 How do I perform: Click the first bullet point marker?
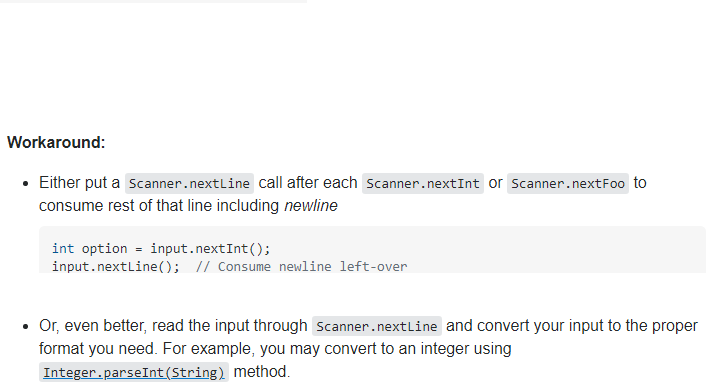pyautogui.click(x=26, y=183)
